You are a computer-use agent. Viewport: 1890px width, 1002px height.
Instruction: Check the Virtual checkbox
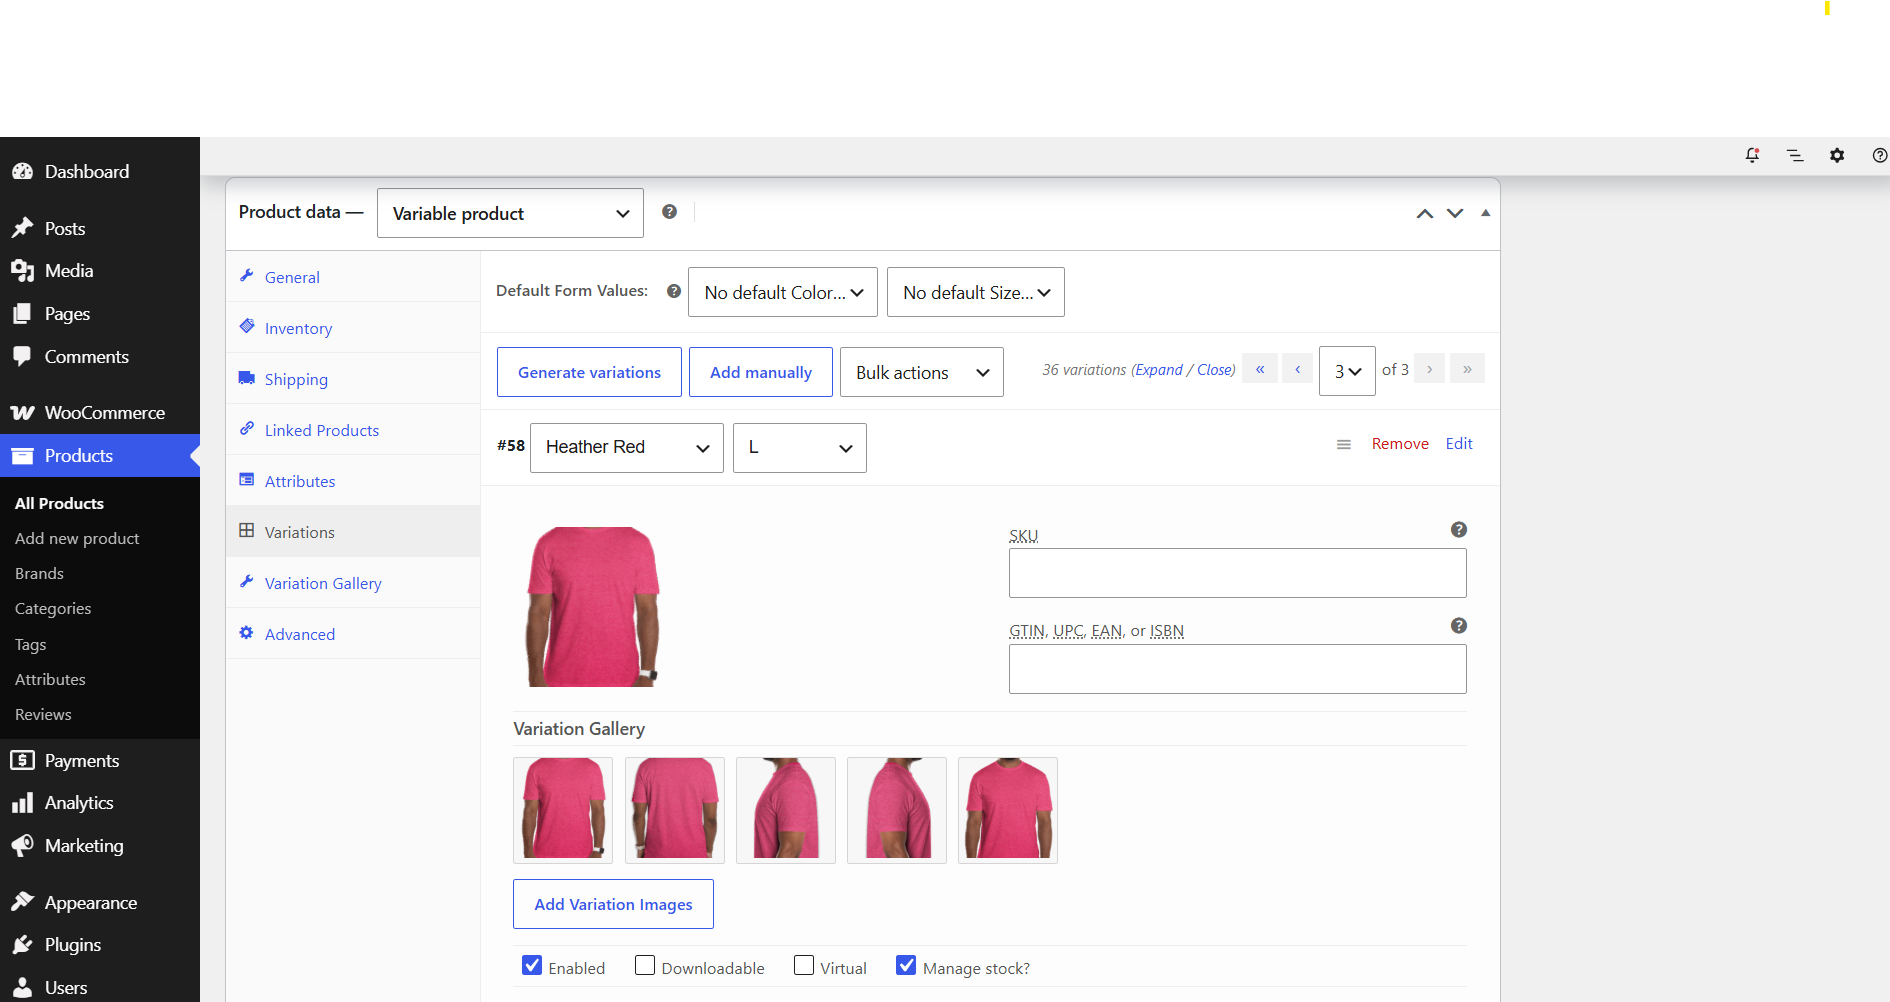(x=804, y=965)
